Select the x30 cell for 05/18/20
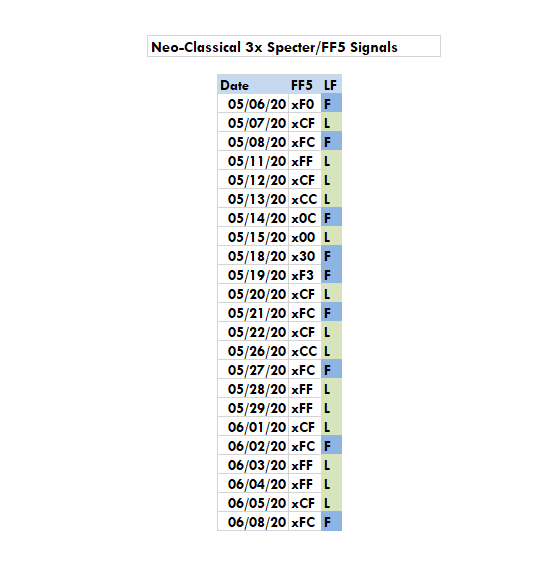 [305, 256]
